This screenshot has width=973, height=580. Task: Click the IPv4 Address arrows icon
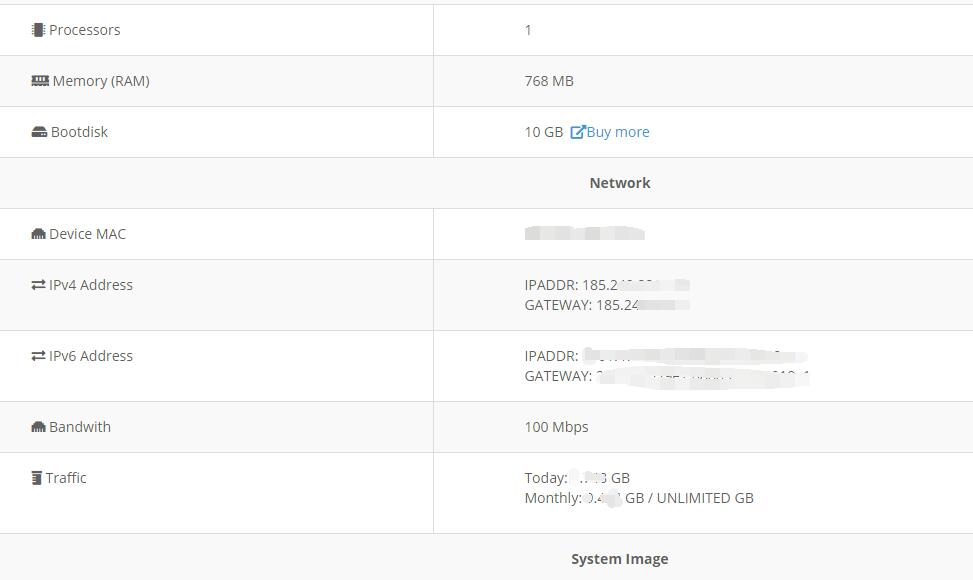[38, 285]
